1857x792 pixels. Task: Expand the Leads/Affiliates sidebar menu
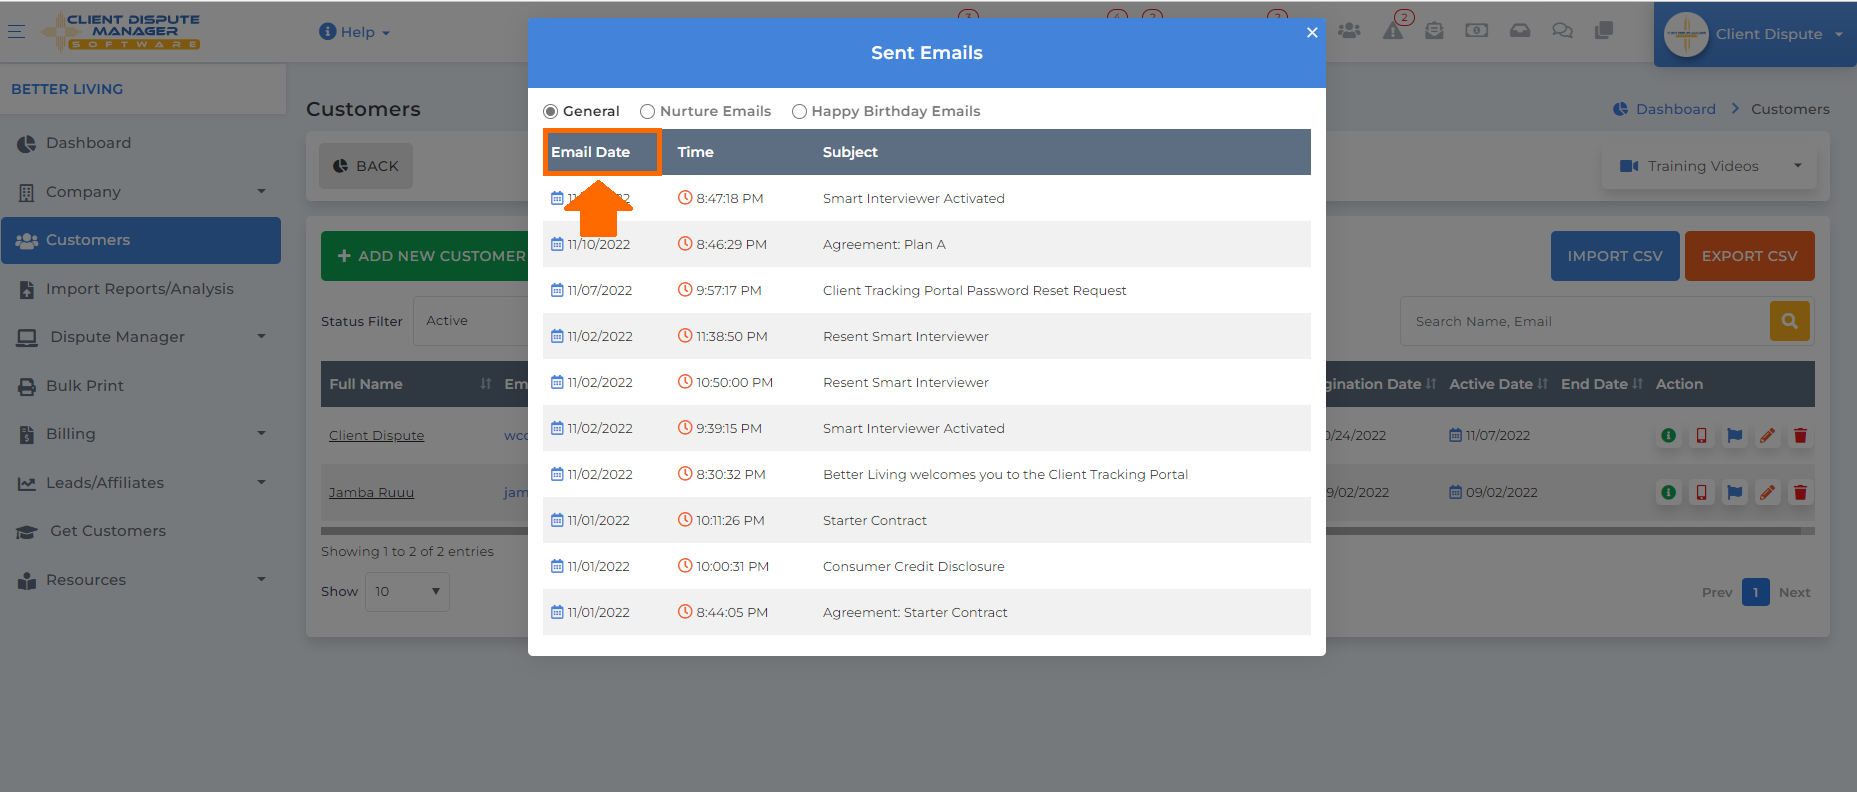point(141,483)
